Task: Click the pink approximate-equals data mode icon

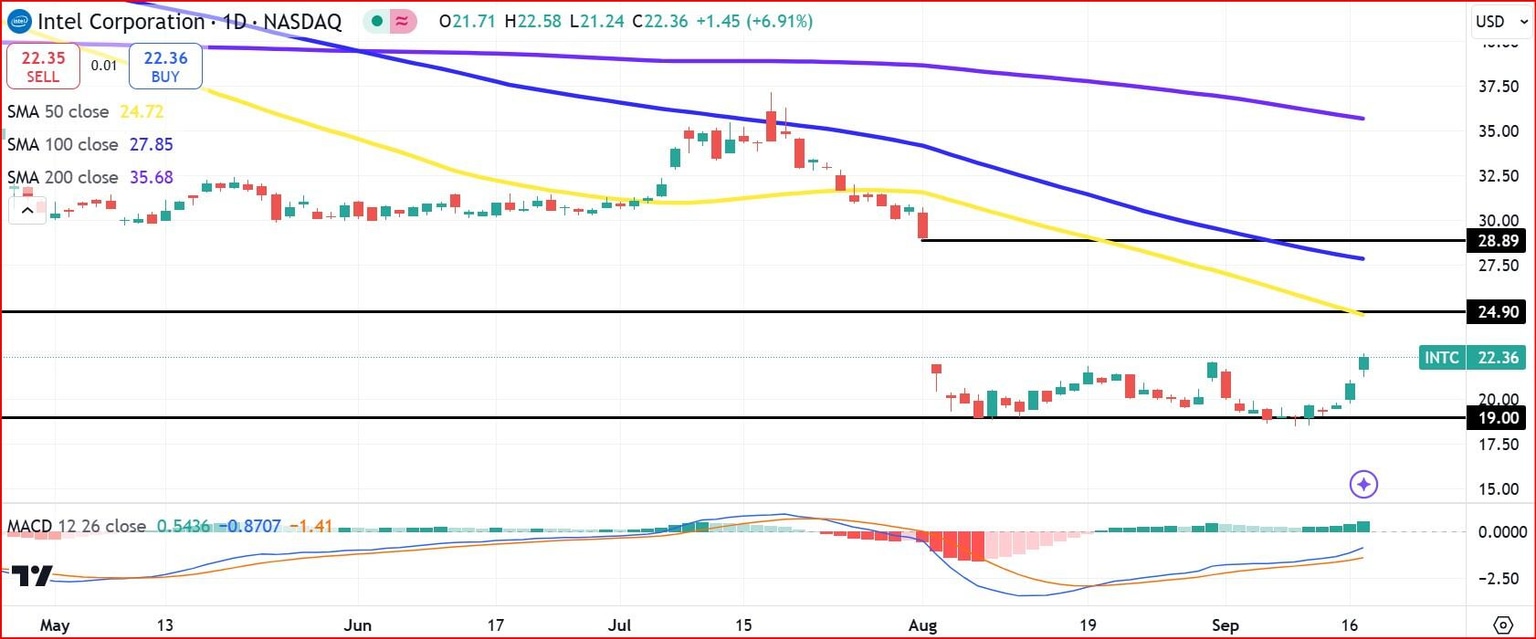Action: pyautogui.click(x=401, y=21)
